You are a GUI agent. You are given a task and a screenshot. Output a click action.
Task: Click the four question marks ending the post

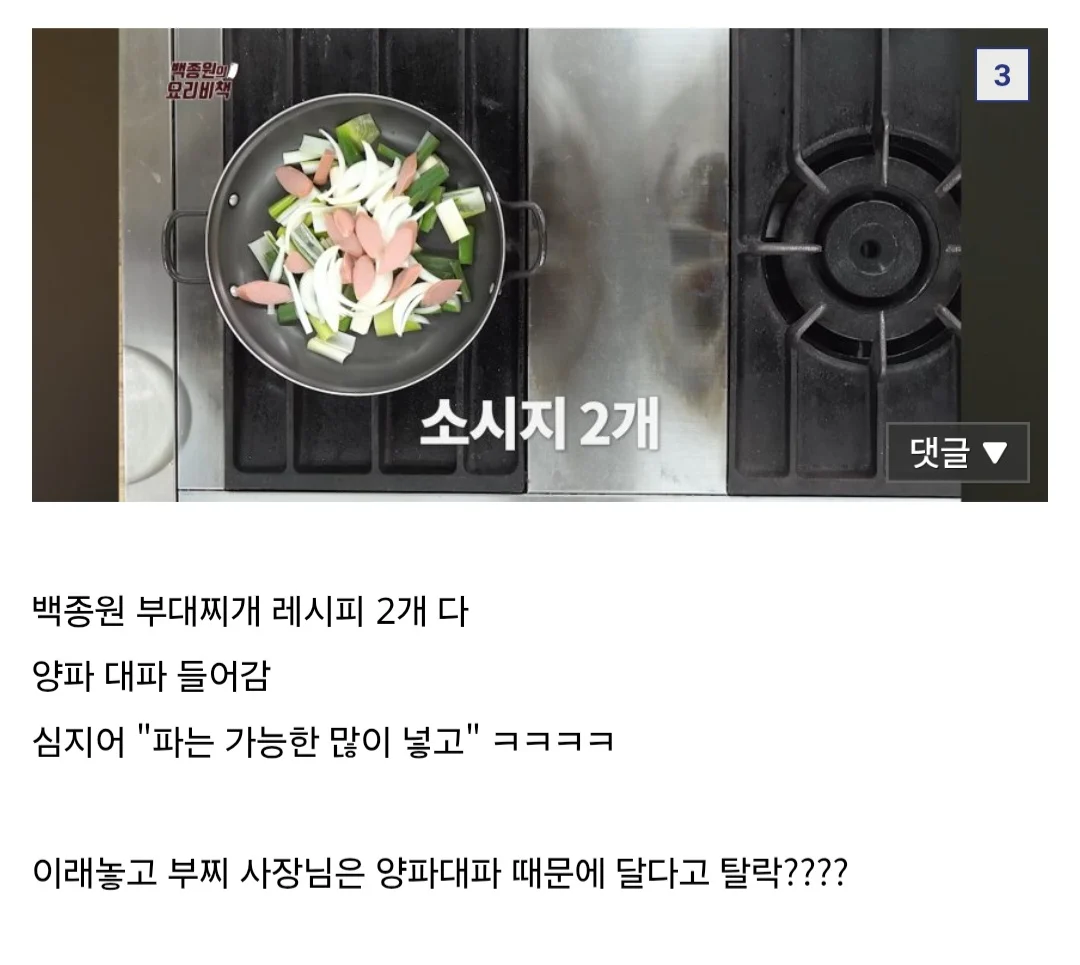(x=815, y=873)
